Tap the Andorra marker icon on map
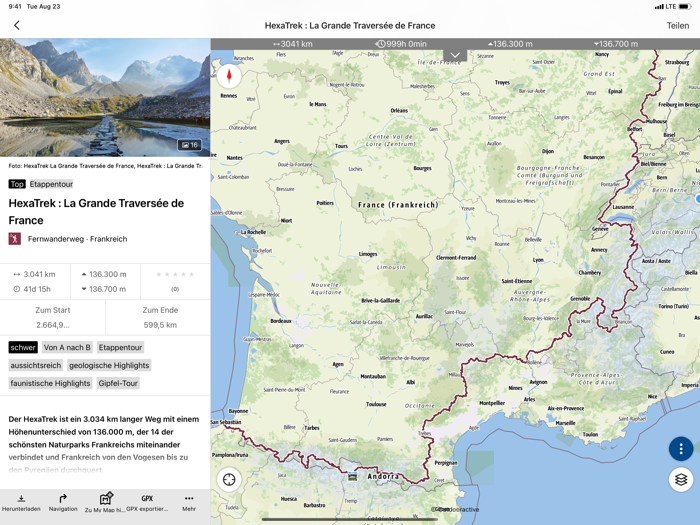 pos(353,476)
